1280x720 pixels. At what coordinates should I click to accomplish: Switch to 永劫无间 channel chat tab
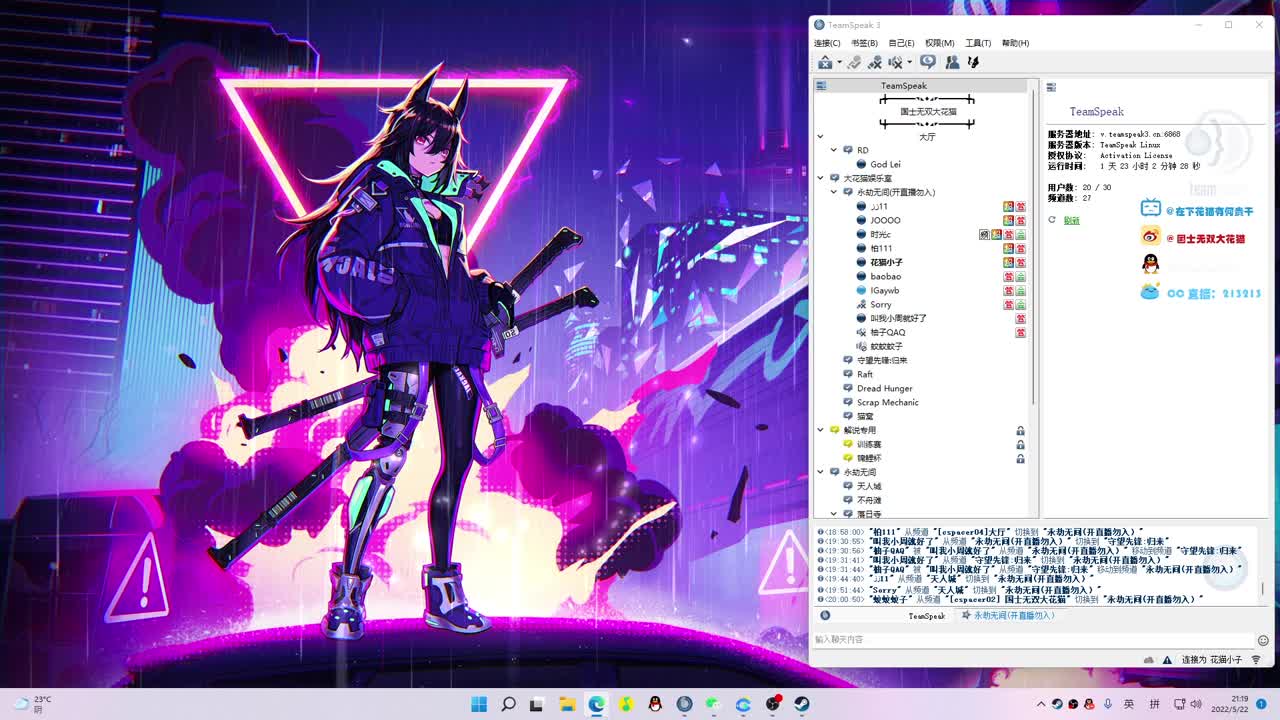coord(1008,616)
